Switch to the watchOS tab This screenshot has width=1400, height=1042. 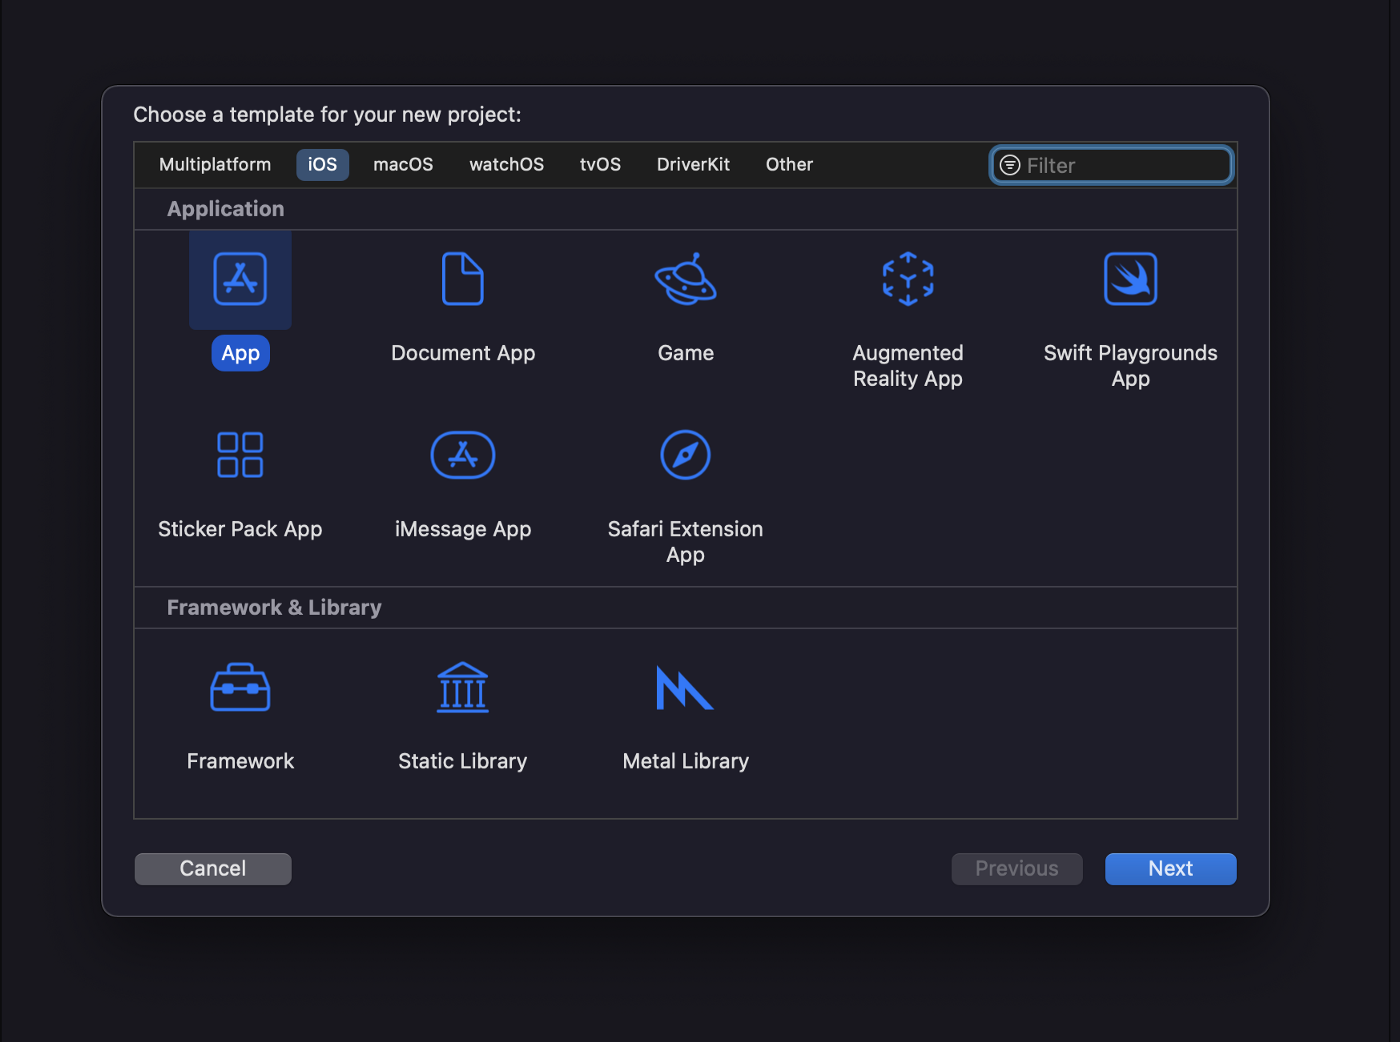point(507,165)
